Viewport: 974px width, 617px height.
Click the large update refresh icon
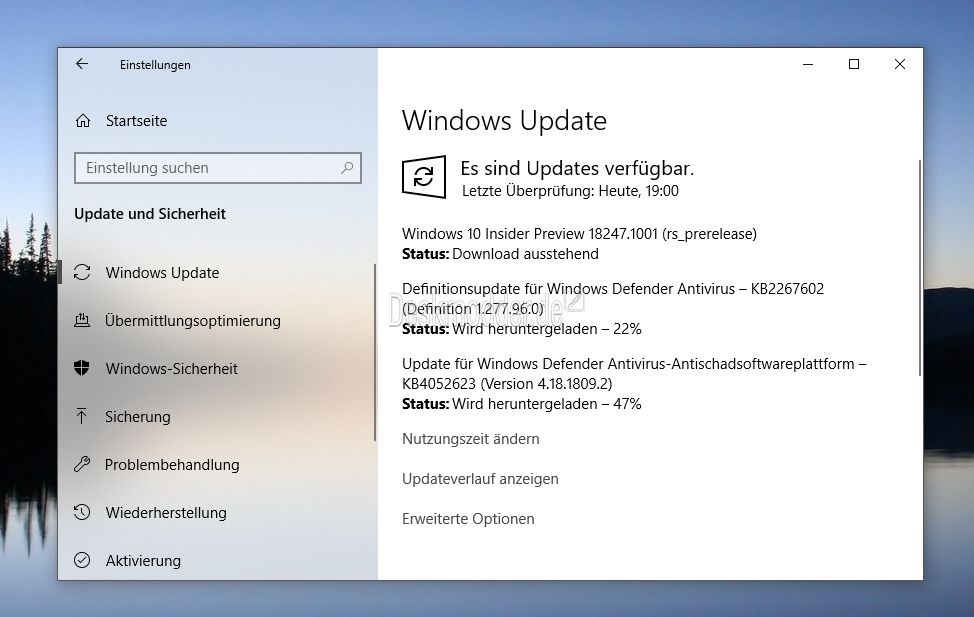[x=424, y=177]
